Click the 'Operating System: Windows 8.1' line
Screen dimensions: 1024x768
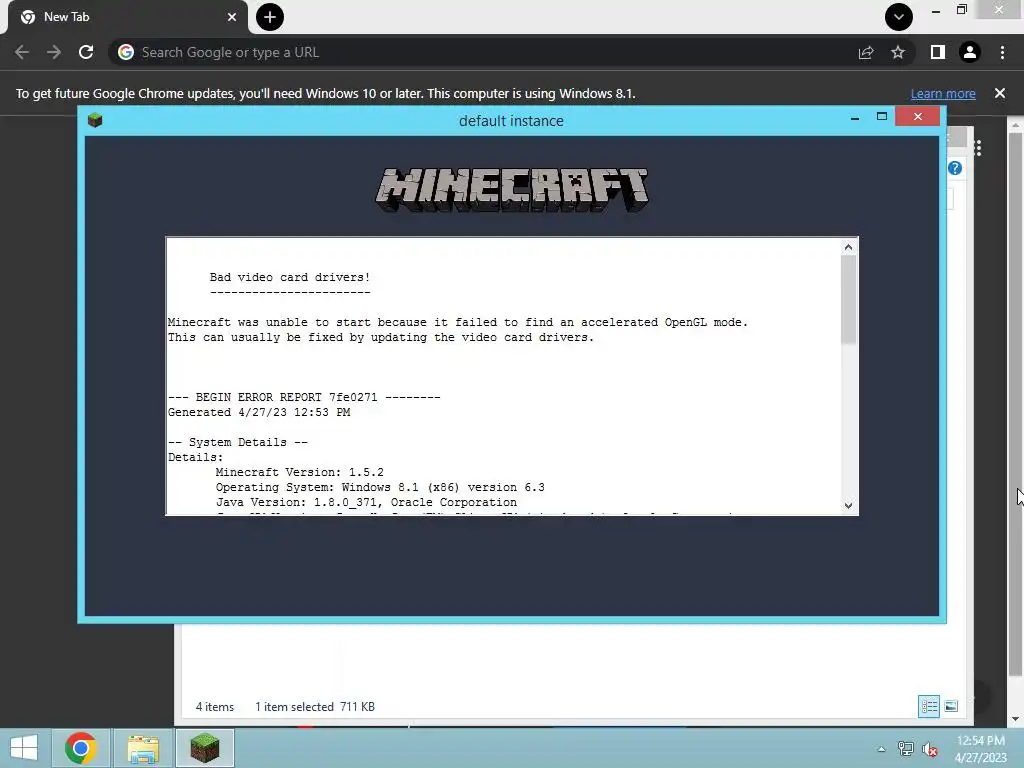click(x=380, y=487)
